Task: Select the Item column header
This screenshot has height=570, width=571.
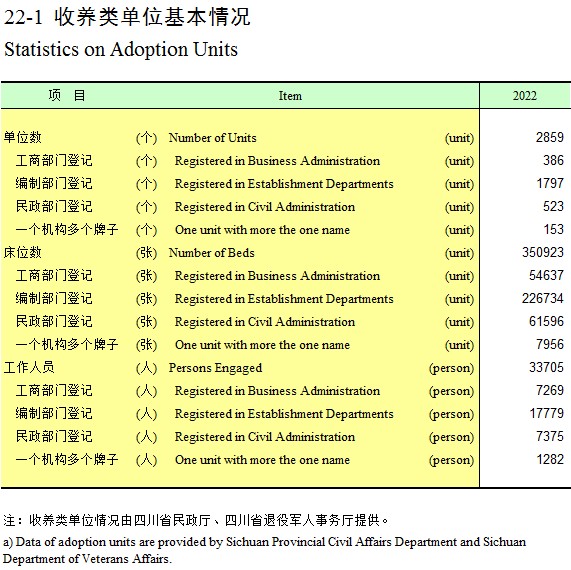Action: (290, 96)
